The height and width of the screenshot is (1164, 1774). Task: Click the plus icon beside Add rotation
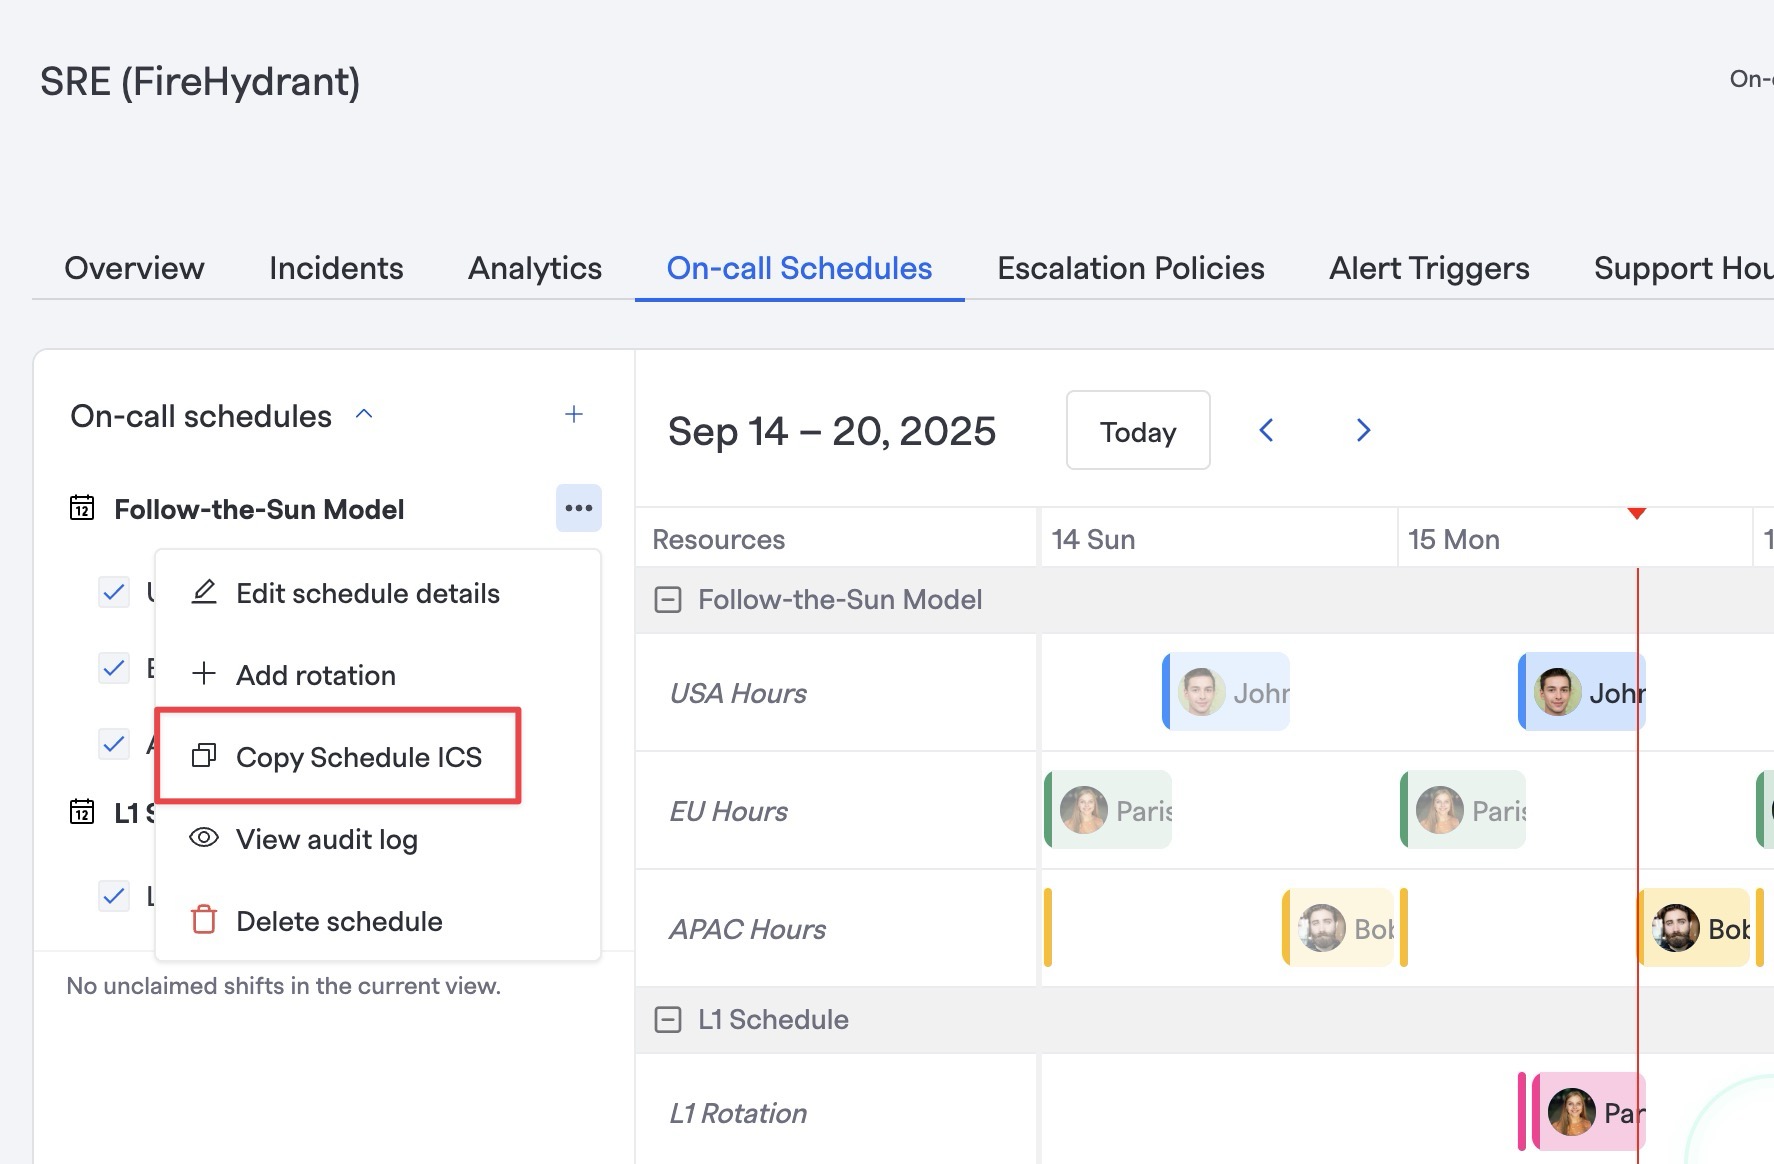pyautogui.click(x=204, y=673)
